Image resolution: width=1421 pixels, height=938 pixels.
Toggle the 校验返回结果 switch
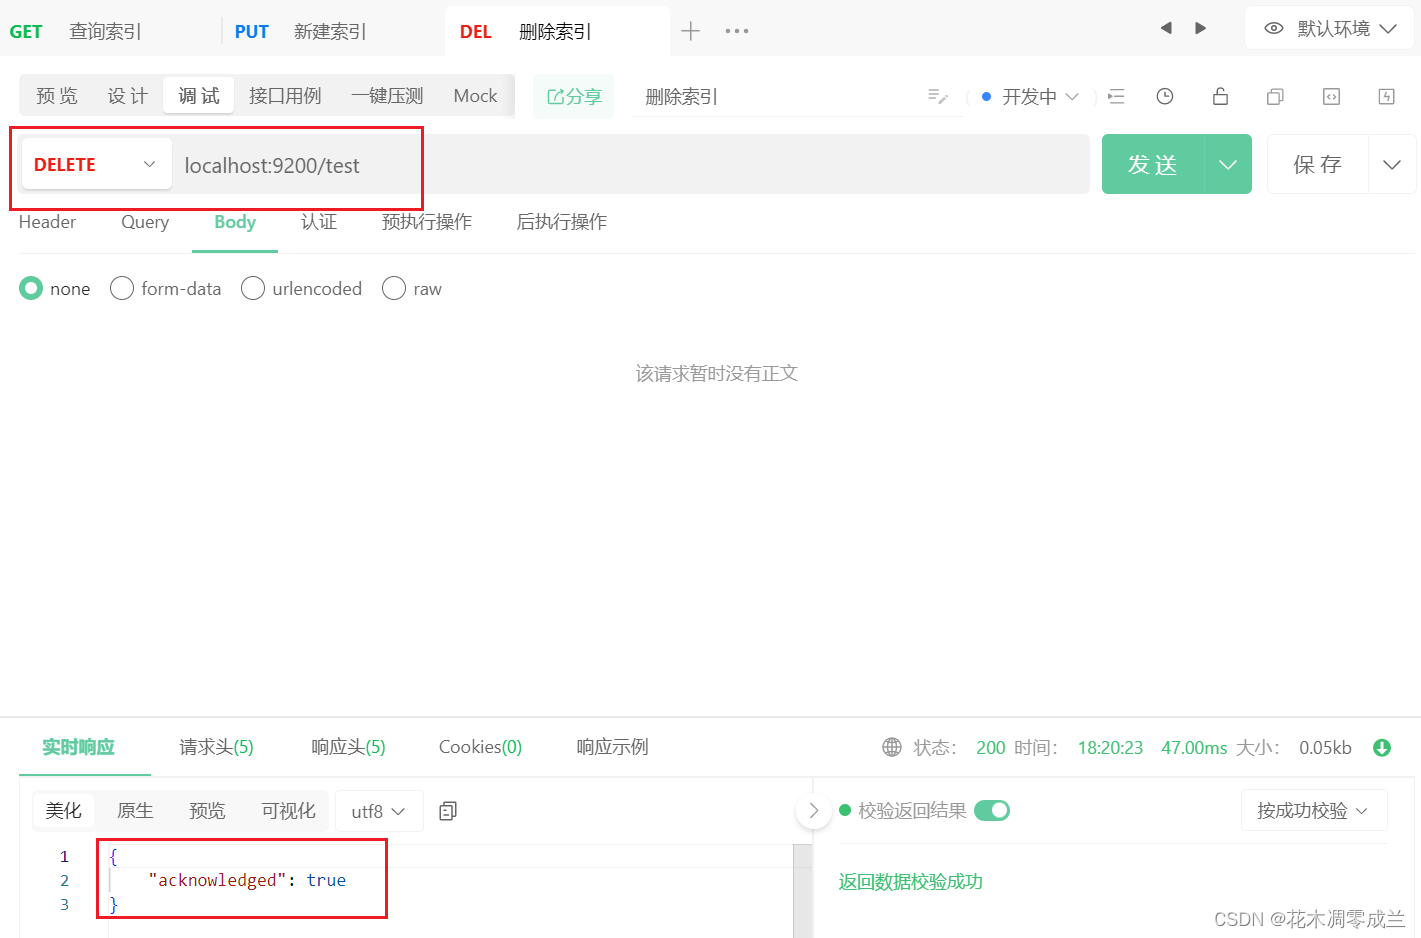coord(992,810)
